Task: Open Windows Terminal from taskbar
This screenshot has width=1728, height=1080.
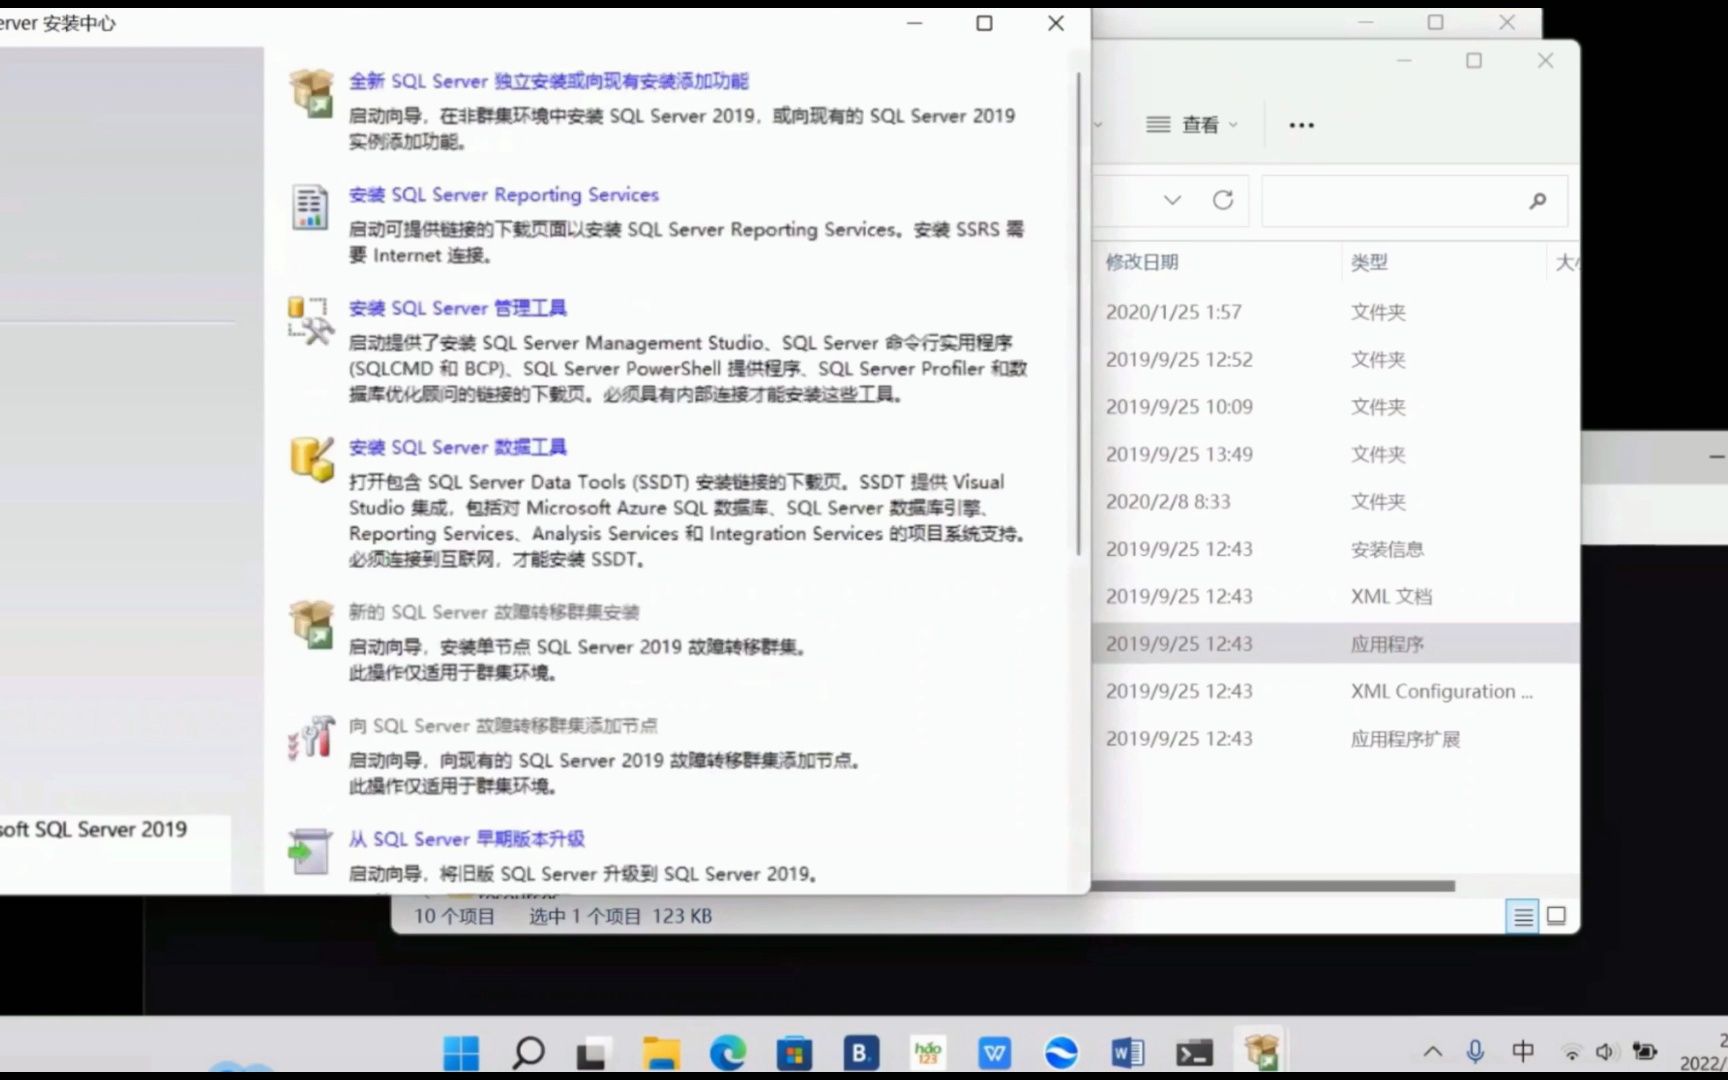Action: pos(1194,1052)
